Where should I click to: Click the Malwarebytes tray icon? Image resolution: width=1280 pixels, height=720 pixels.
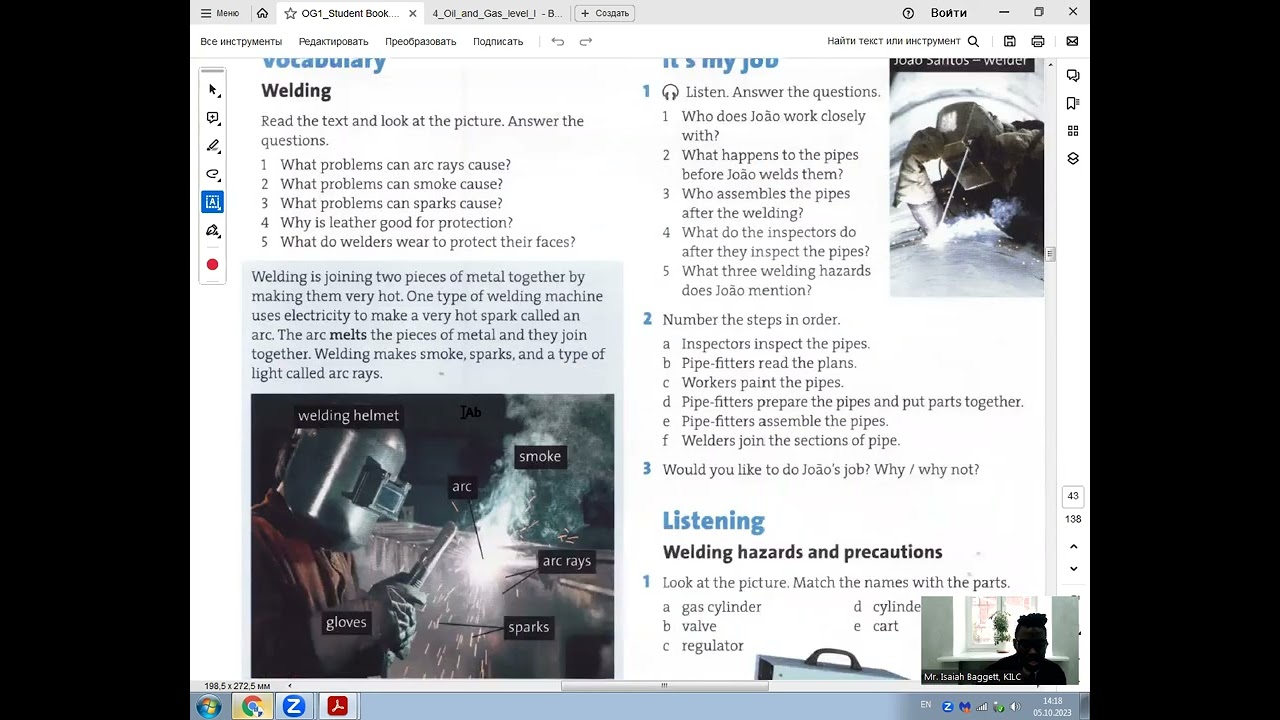(x=965, y=707)
